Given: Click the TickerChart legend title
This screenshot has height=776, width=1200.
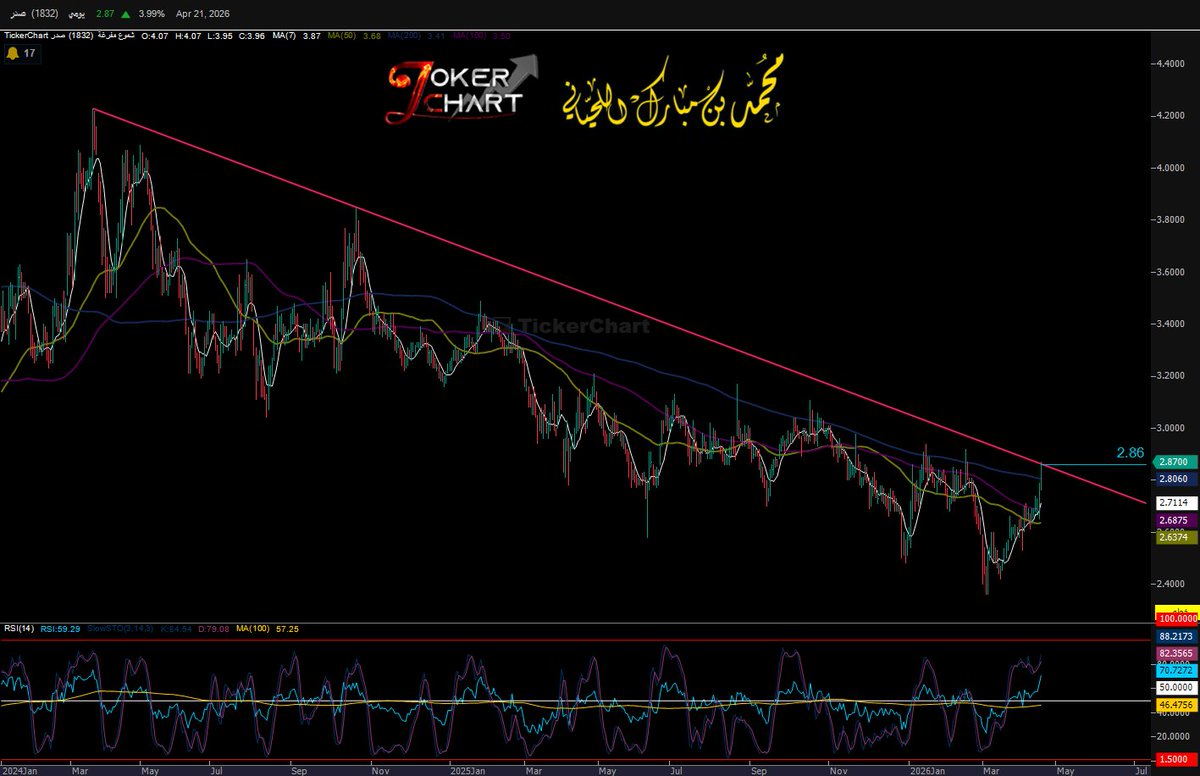Looking at the screenshot, I should tap(26, 34).
